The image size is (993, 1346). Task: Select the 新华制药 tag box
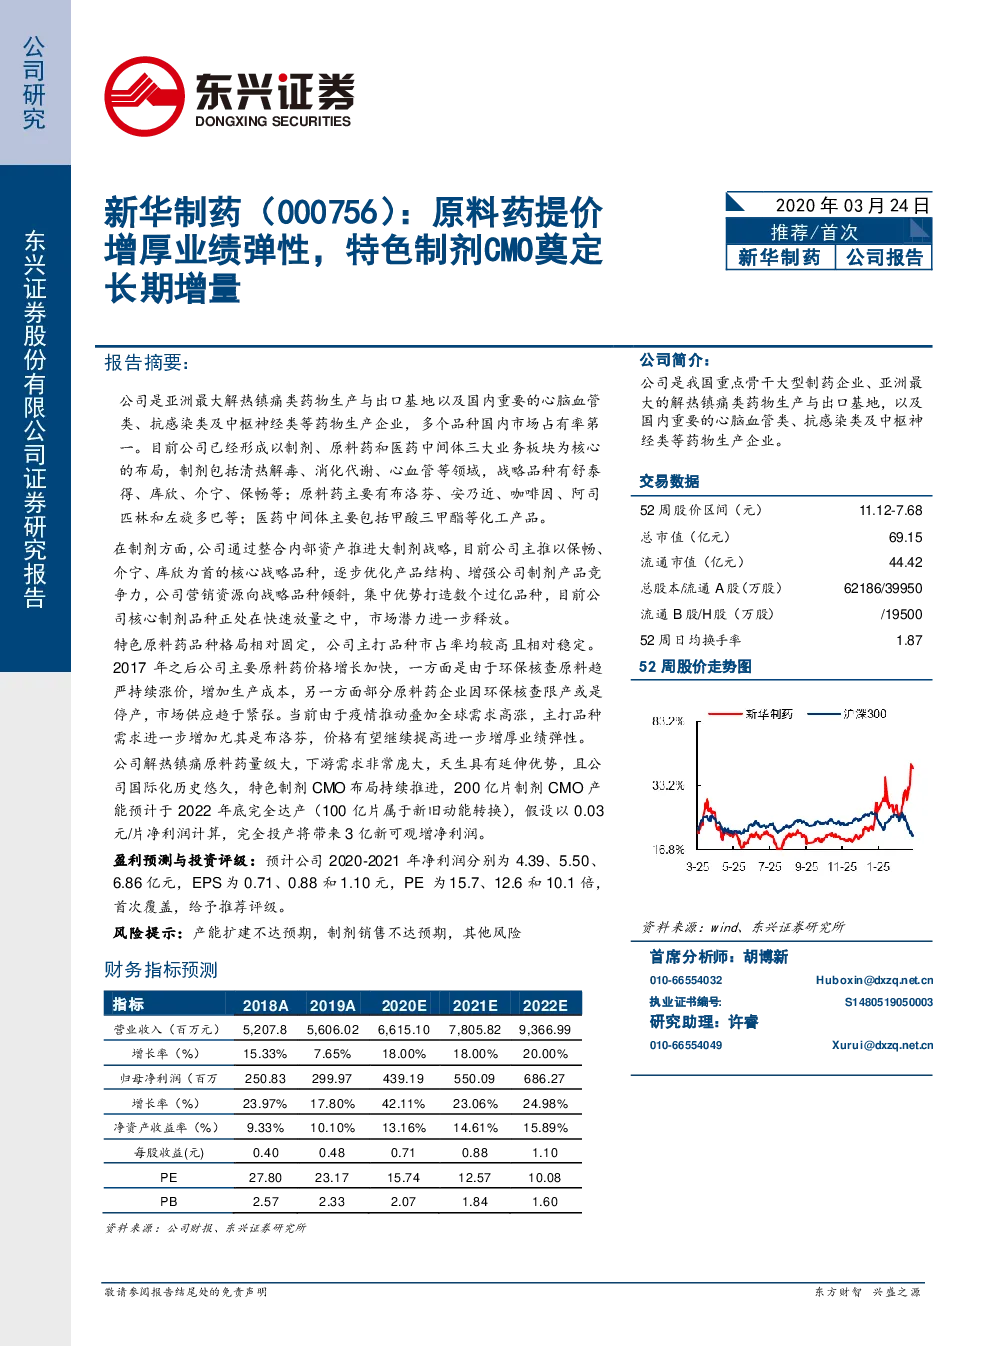780,257
